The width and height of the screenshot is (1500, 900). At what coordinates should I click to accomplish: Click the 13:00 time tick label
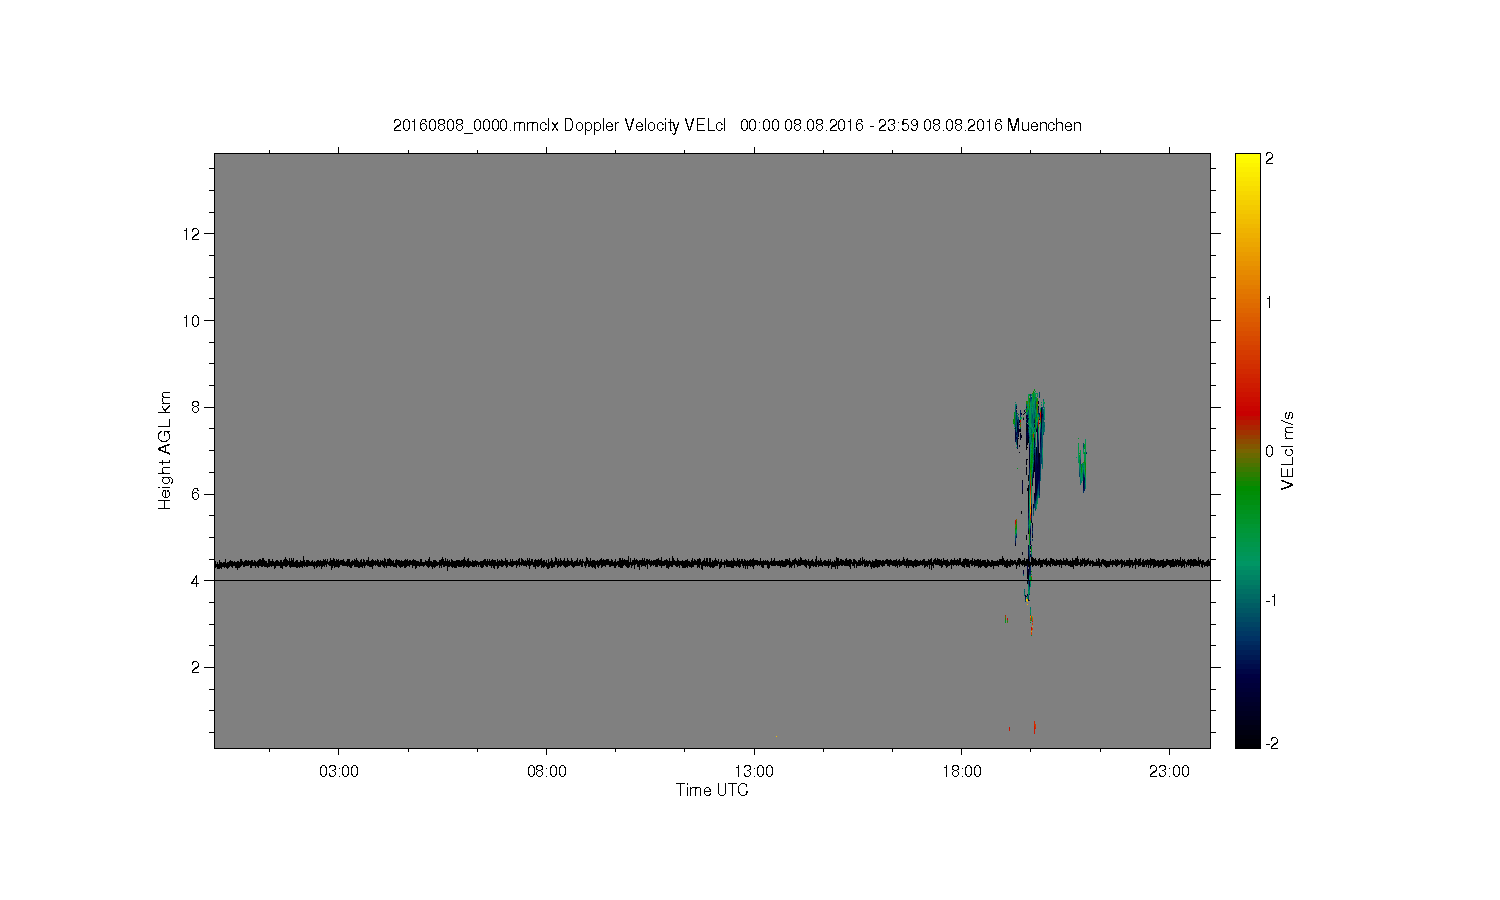coord(754,772)
